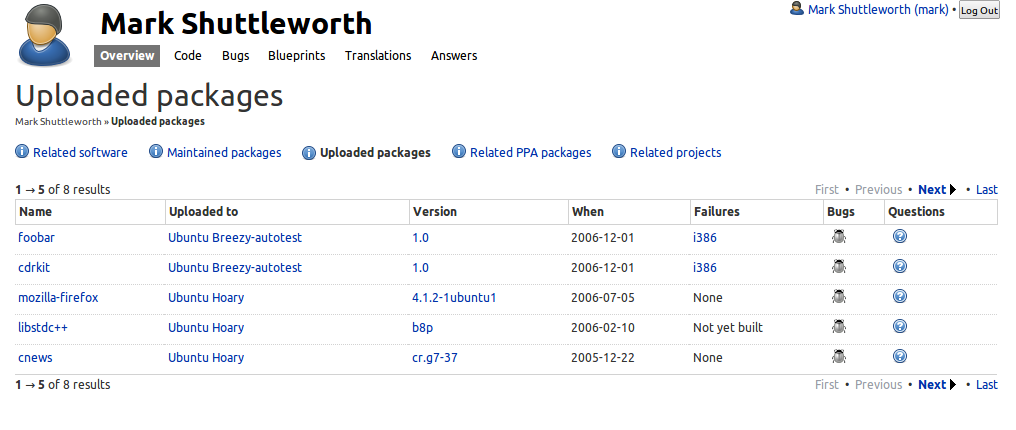The width and height of the screenshot is (1016, 430).
Task: Open questions icon for cdrkit row
Action: pyautogui.click(x=900, y=268)
